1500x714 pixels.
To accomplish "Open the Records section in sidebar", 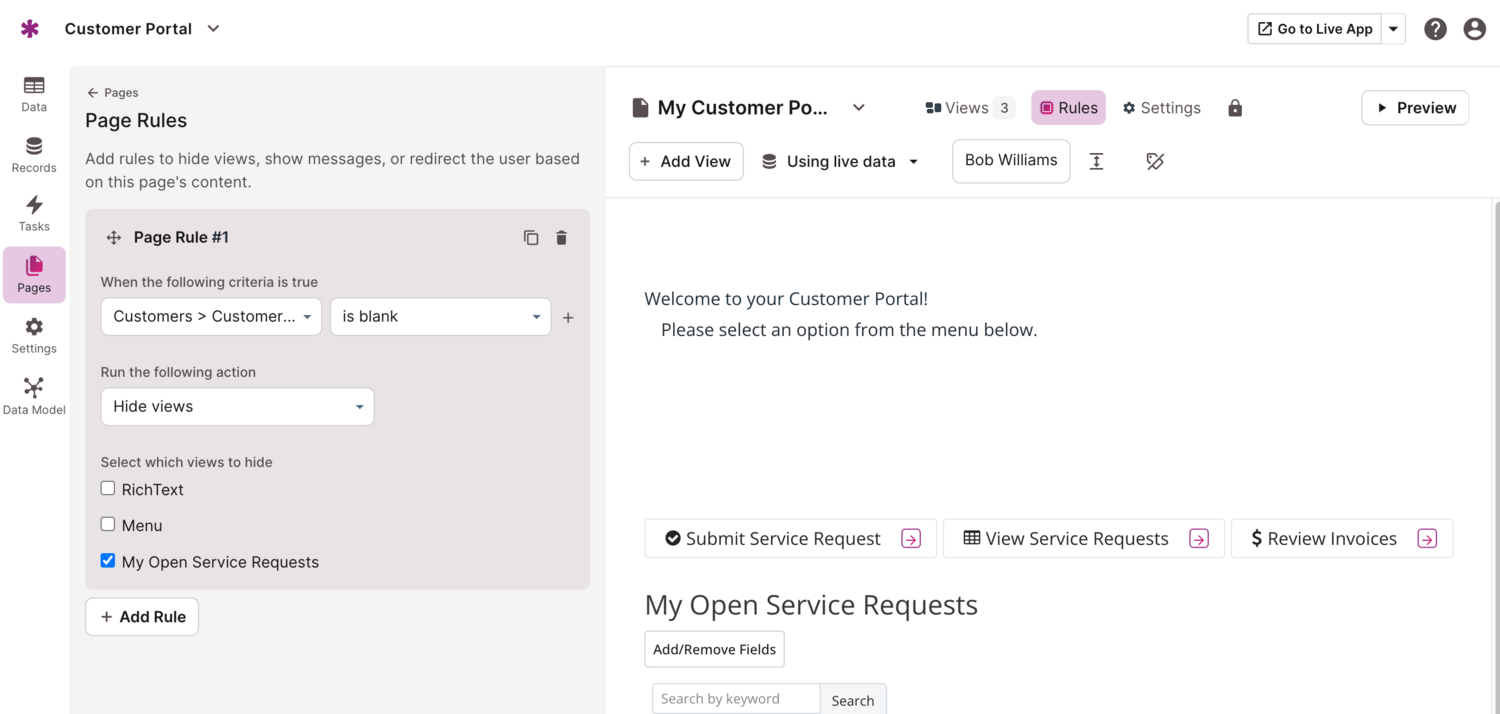I will coord(34,155).
